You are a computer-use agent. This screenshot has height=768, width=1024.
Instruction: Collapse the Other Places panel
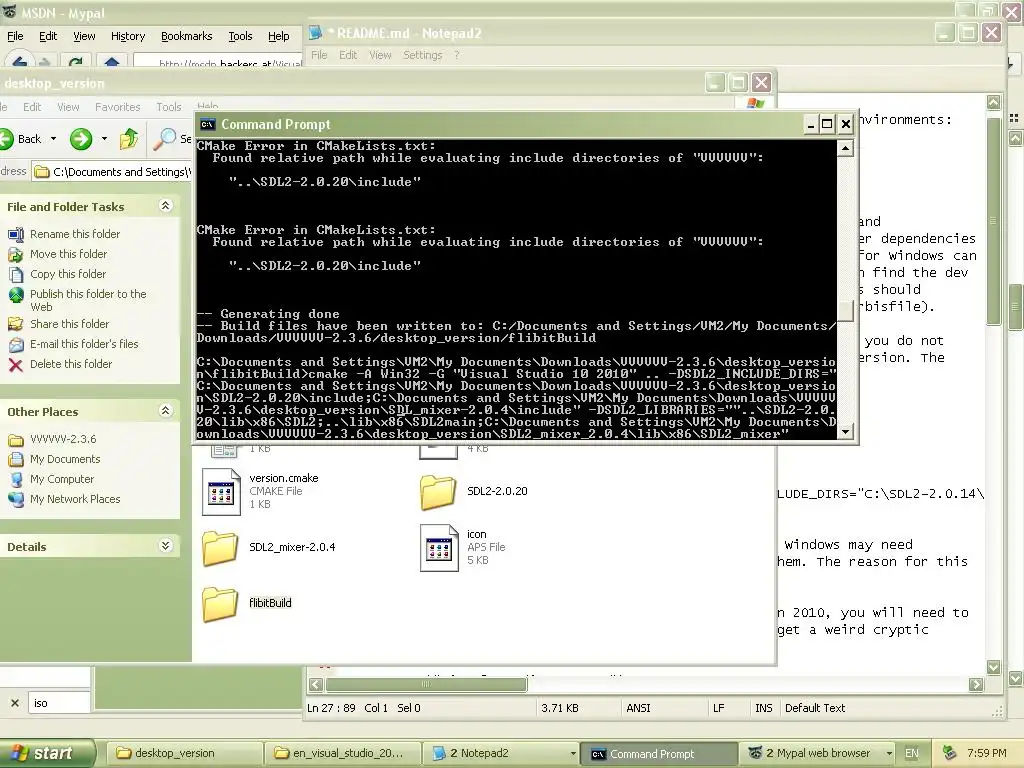click(165, 411)
